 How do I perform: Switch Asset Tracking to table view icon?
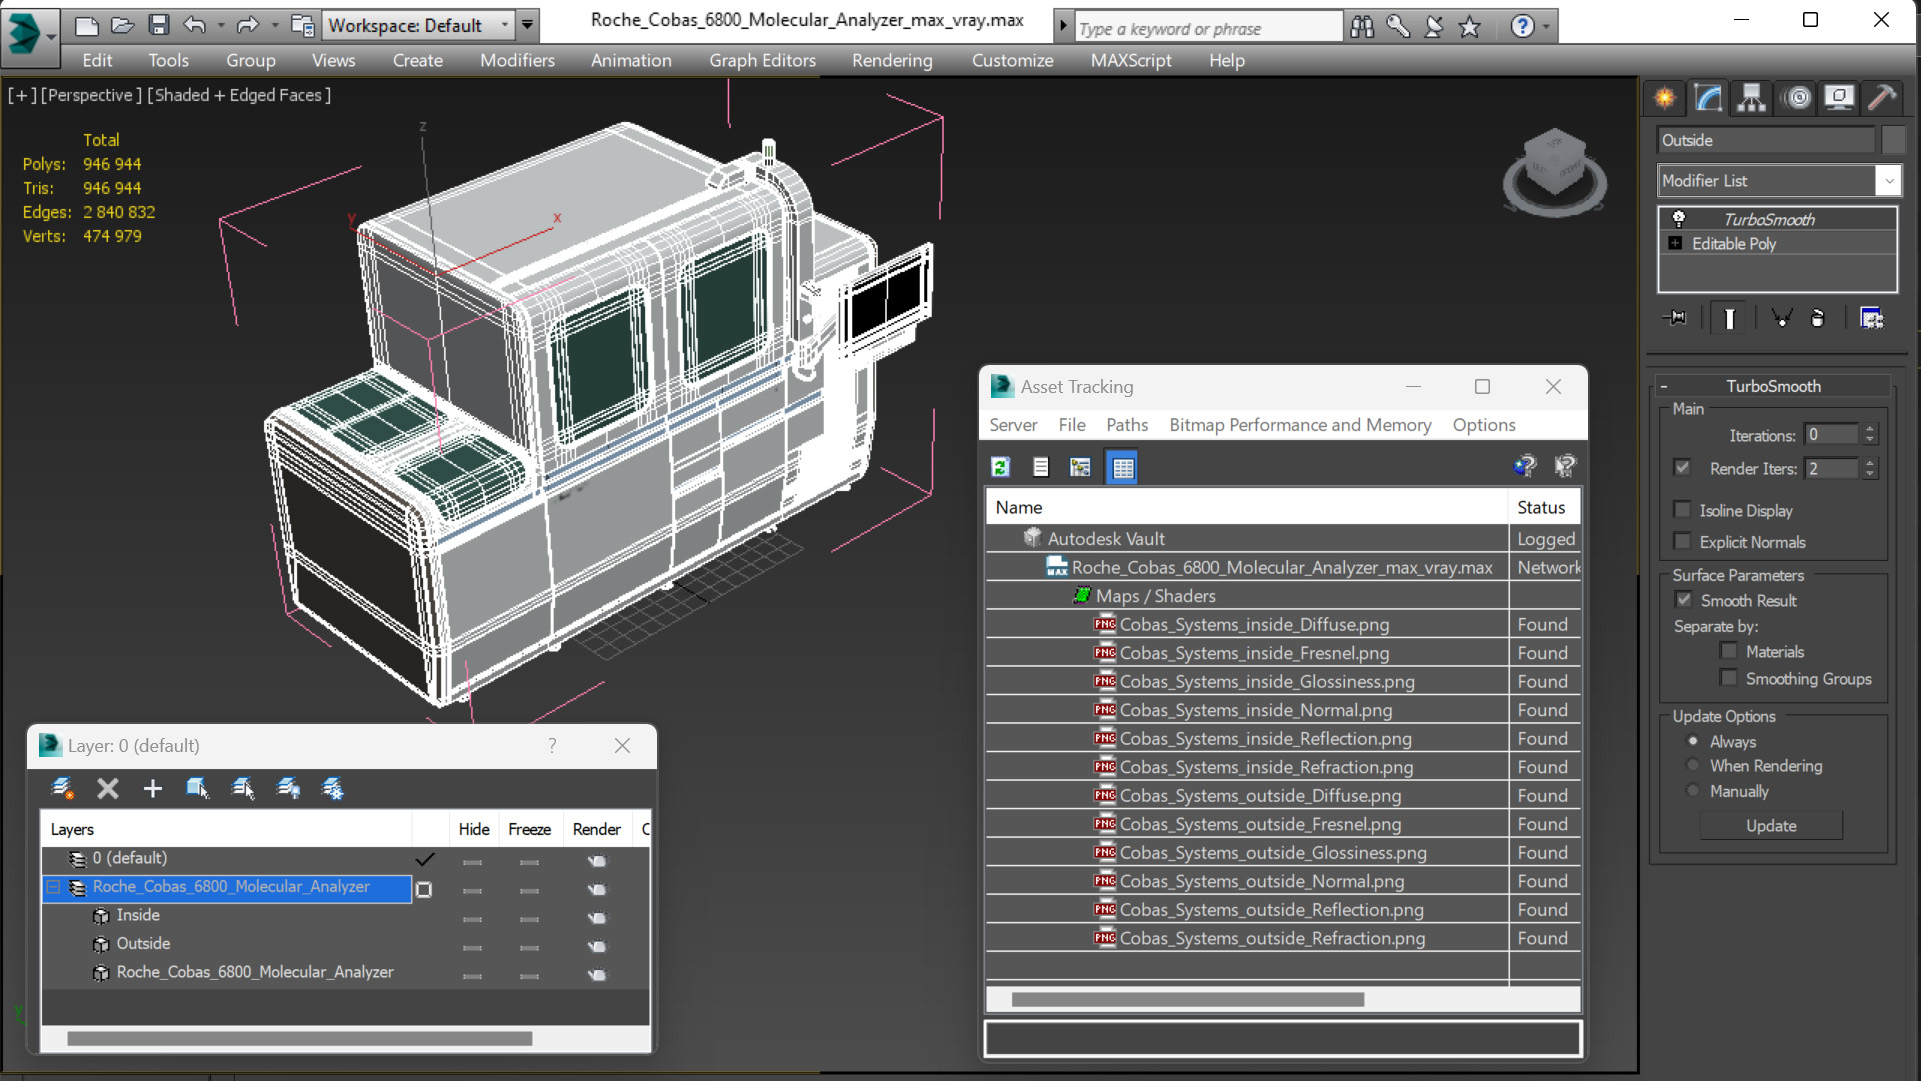(x=1123, y=467)
